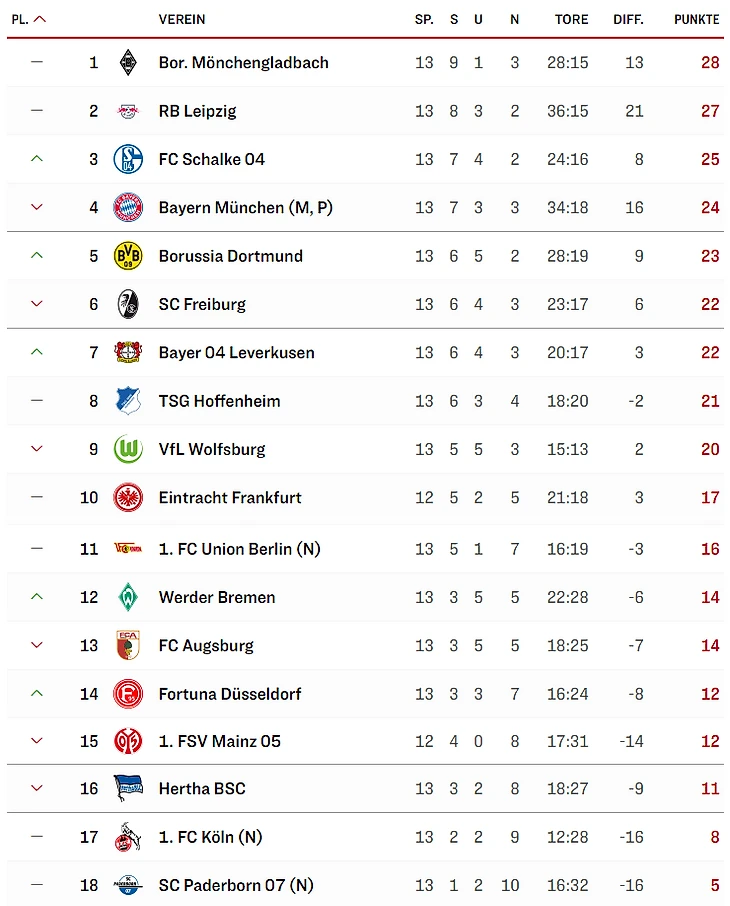Screen dimensions: 730x906
Task: Click the VfL Wolfsburg logo
Action: coord(127,449)
